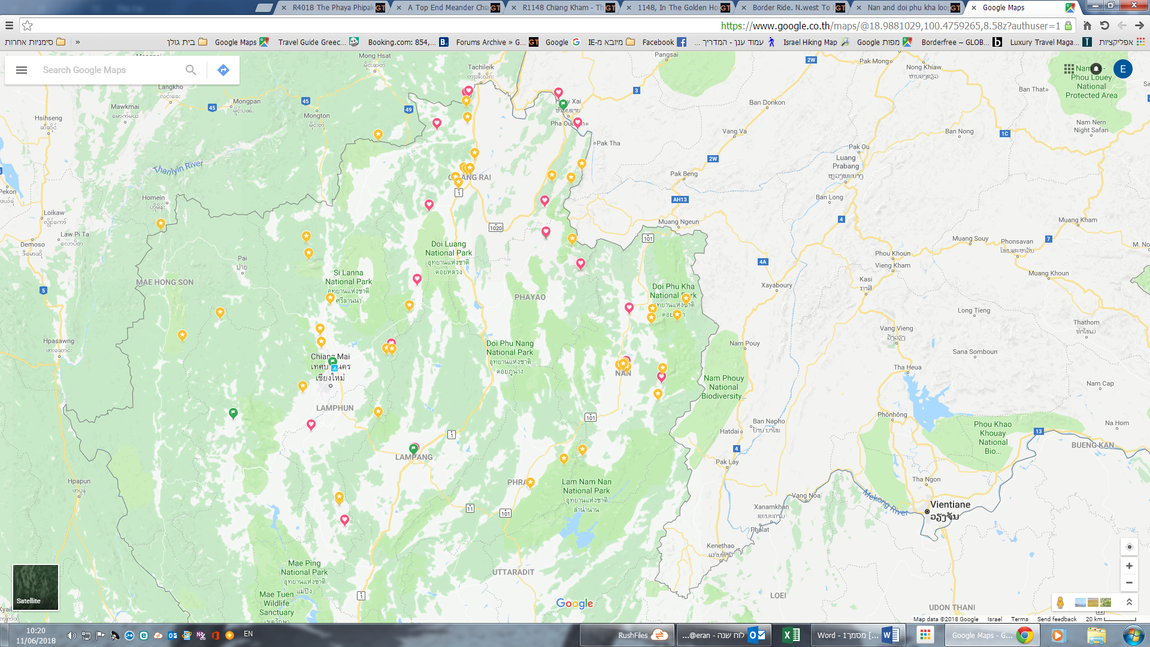This screenshot has height=647, width=1150.
Task: Switch the map to Satellite view
Action: 34,588
